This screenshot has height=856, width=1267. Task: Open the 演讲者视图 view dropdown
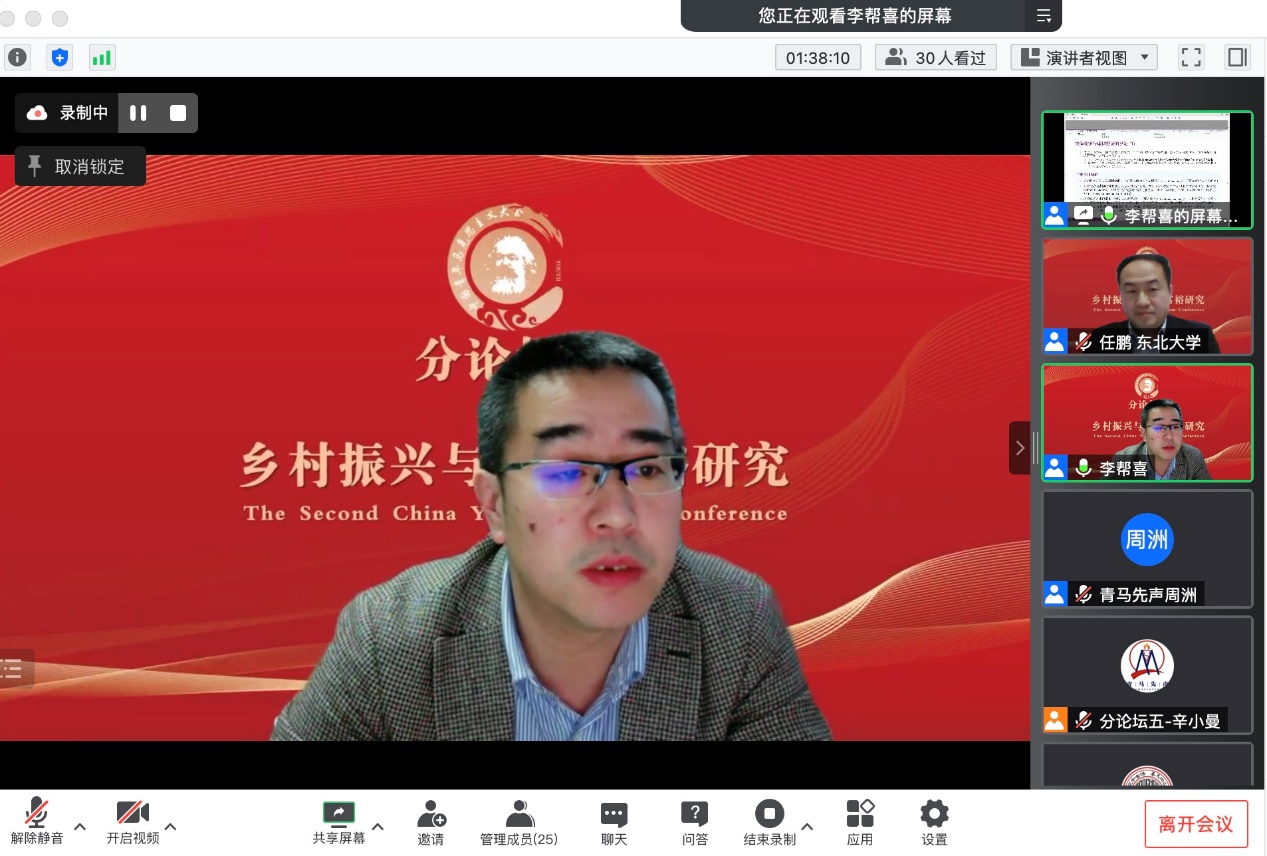pyautogui.click(x=1084, y=57)
